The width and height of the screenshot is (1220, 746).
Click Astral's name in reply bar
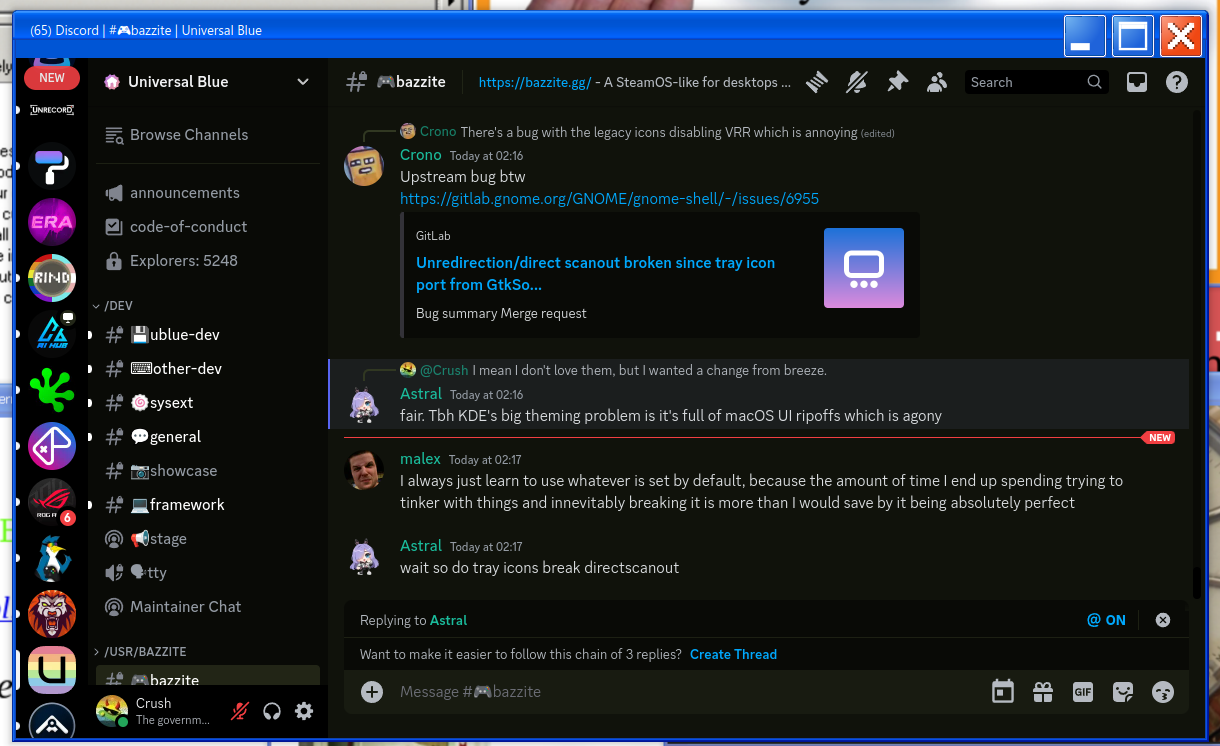448,620
